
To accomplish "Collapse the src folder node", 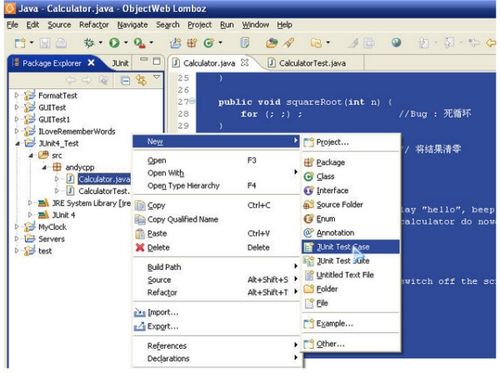I will click(x=31, y=156).
